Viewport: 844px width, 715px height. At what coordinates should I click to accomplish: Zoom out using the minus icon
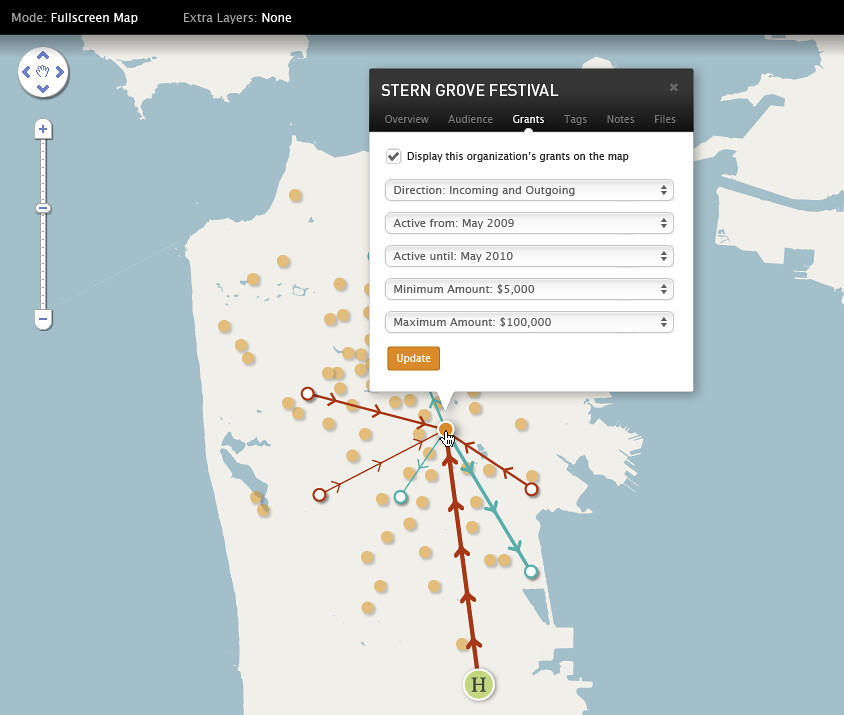tap(42, 319)
